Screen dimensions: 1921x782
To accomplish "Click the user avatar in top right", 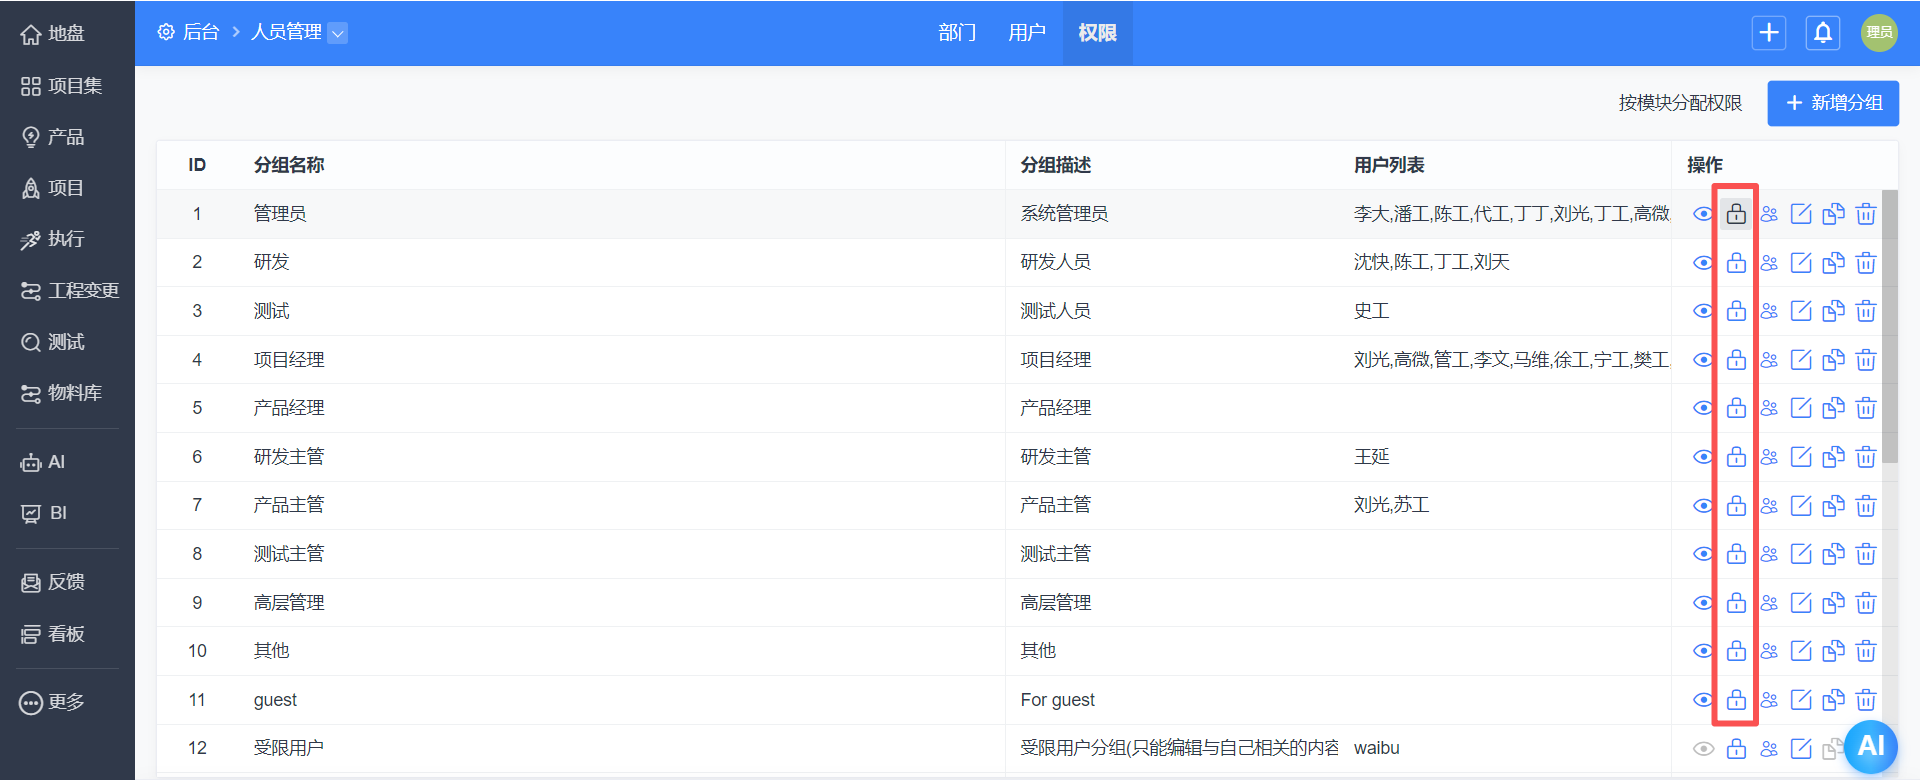I will tap(1878, 33).
